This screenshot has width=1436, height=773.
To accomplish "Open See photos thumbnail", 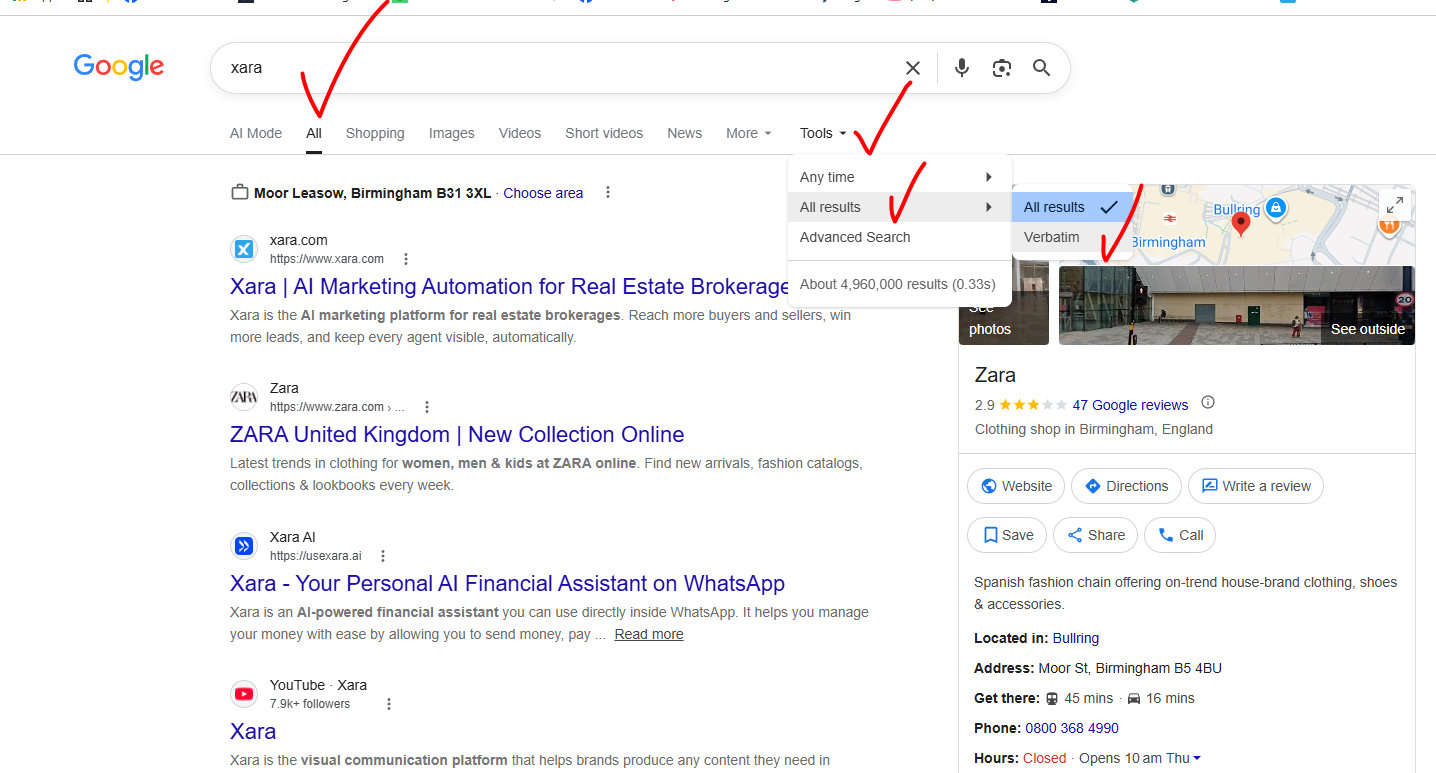I will coord(1003,305).
